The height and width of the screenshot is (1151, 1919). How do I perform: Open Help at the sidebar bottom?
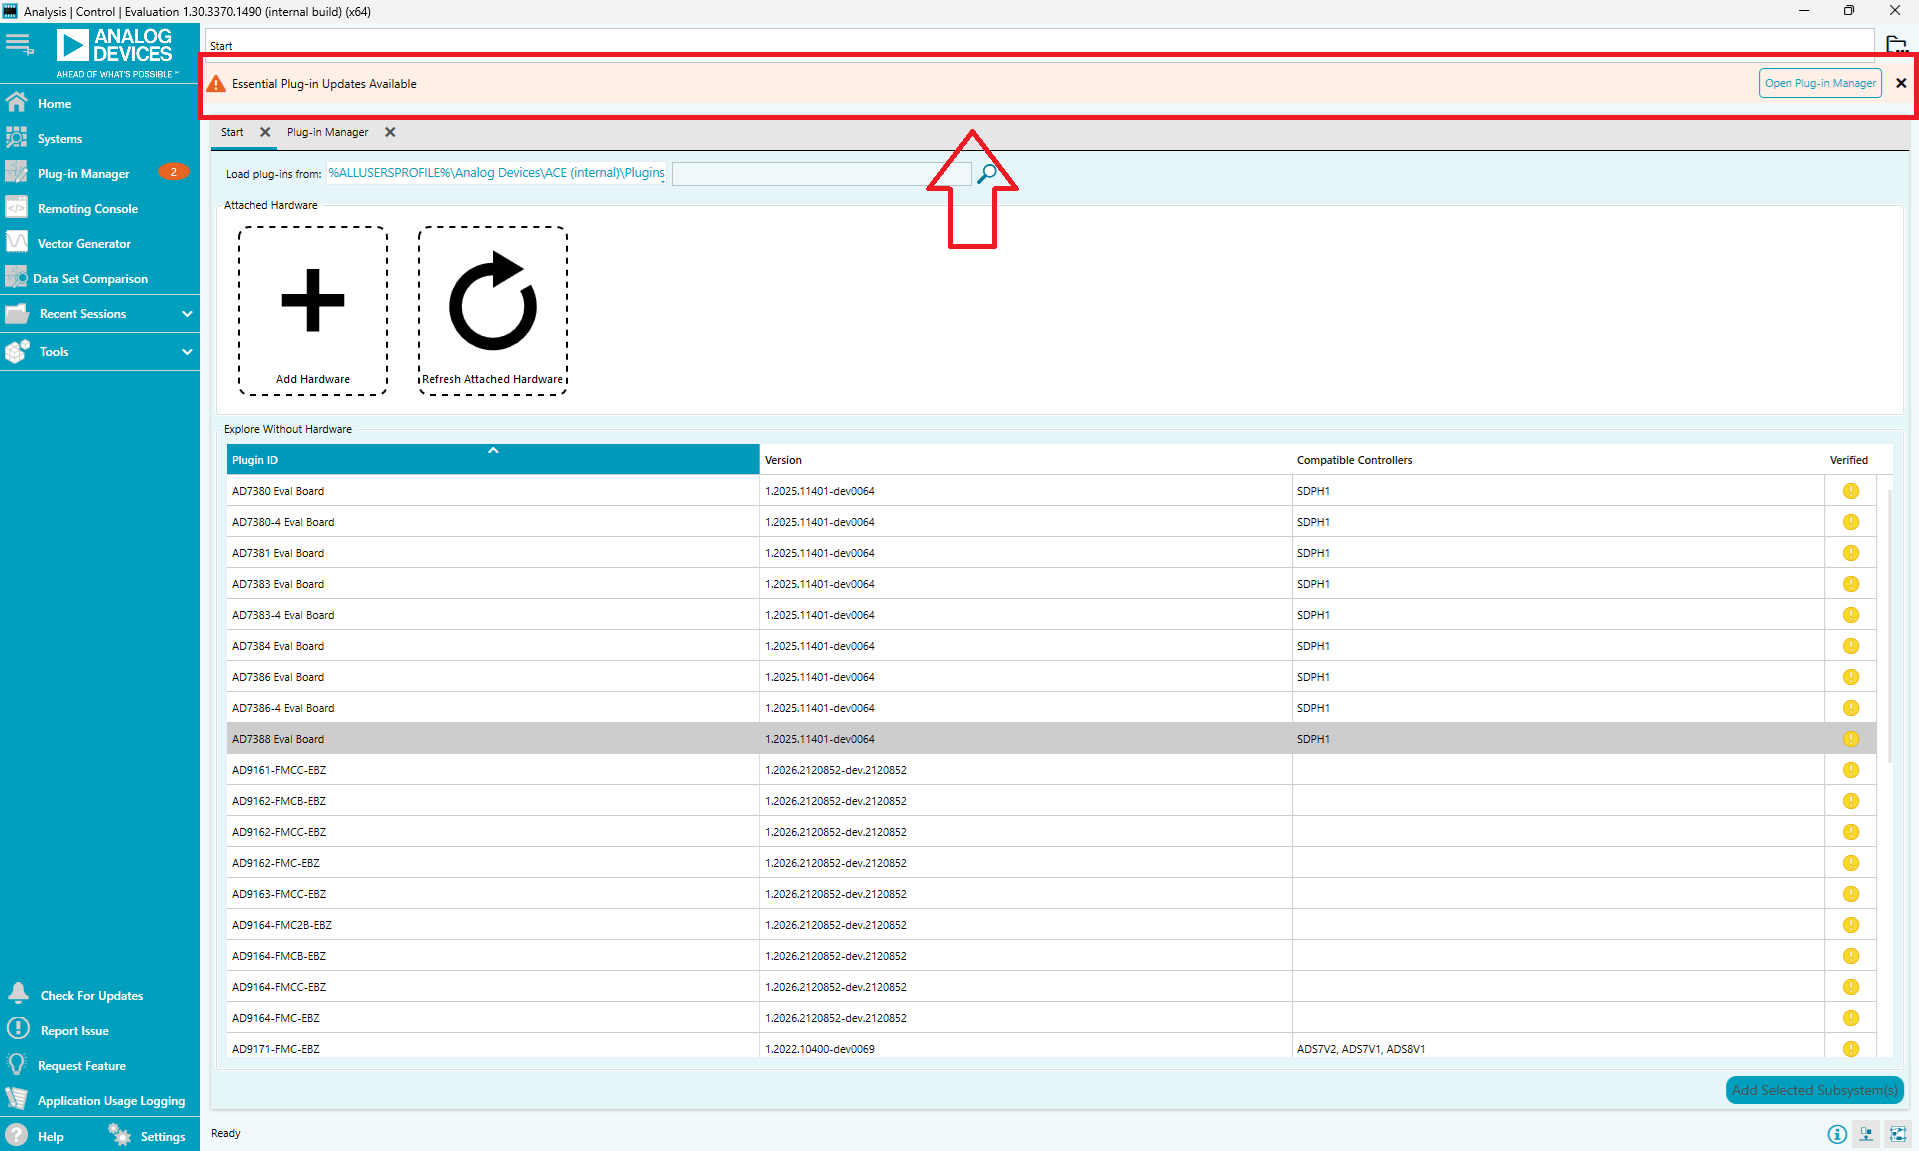click(37, 1136)
